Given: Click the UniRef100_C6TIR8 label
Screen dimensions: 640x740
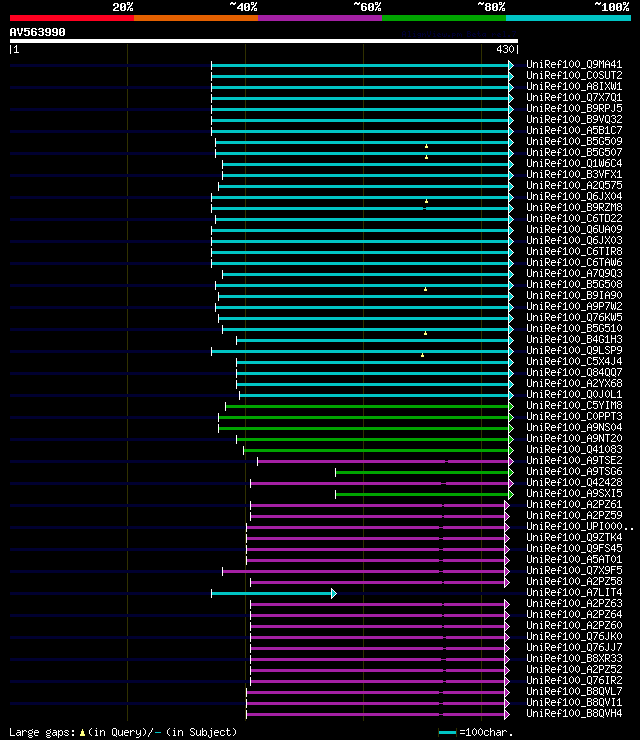Looking at the screenshot, I should click(x=574, y=251).
